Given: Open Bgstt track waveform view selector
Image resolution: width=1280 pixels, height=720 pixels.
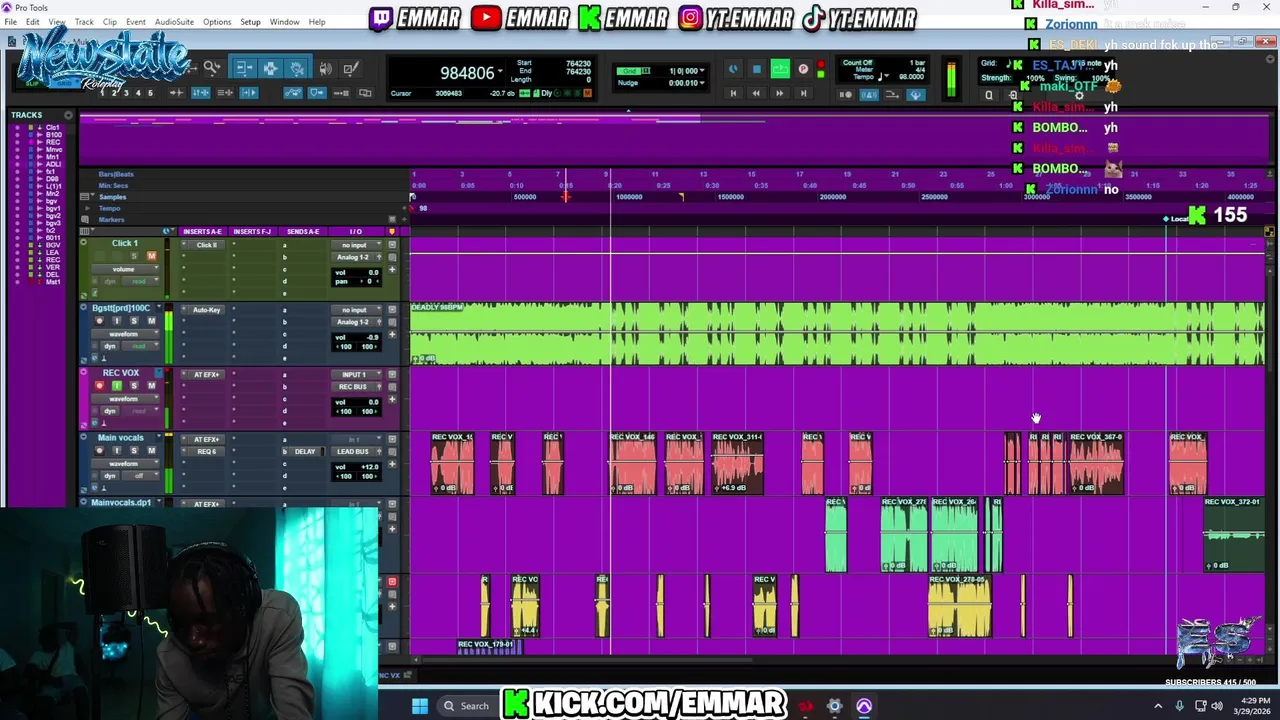Looking at the screenshot, I should pyautogui.click(x=125, y=334).
